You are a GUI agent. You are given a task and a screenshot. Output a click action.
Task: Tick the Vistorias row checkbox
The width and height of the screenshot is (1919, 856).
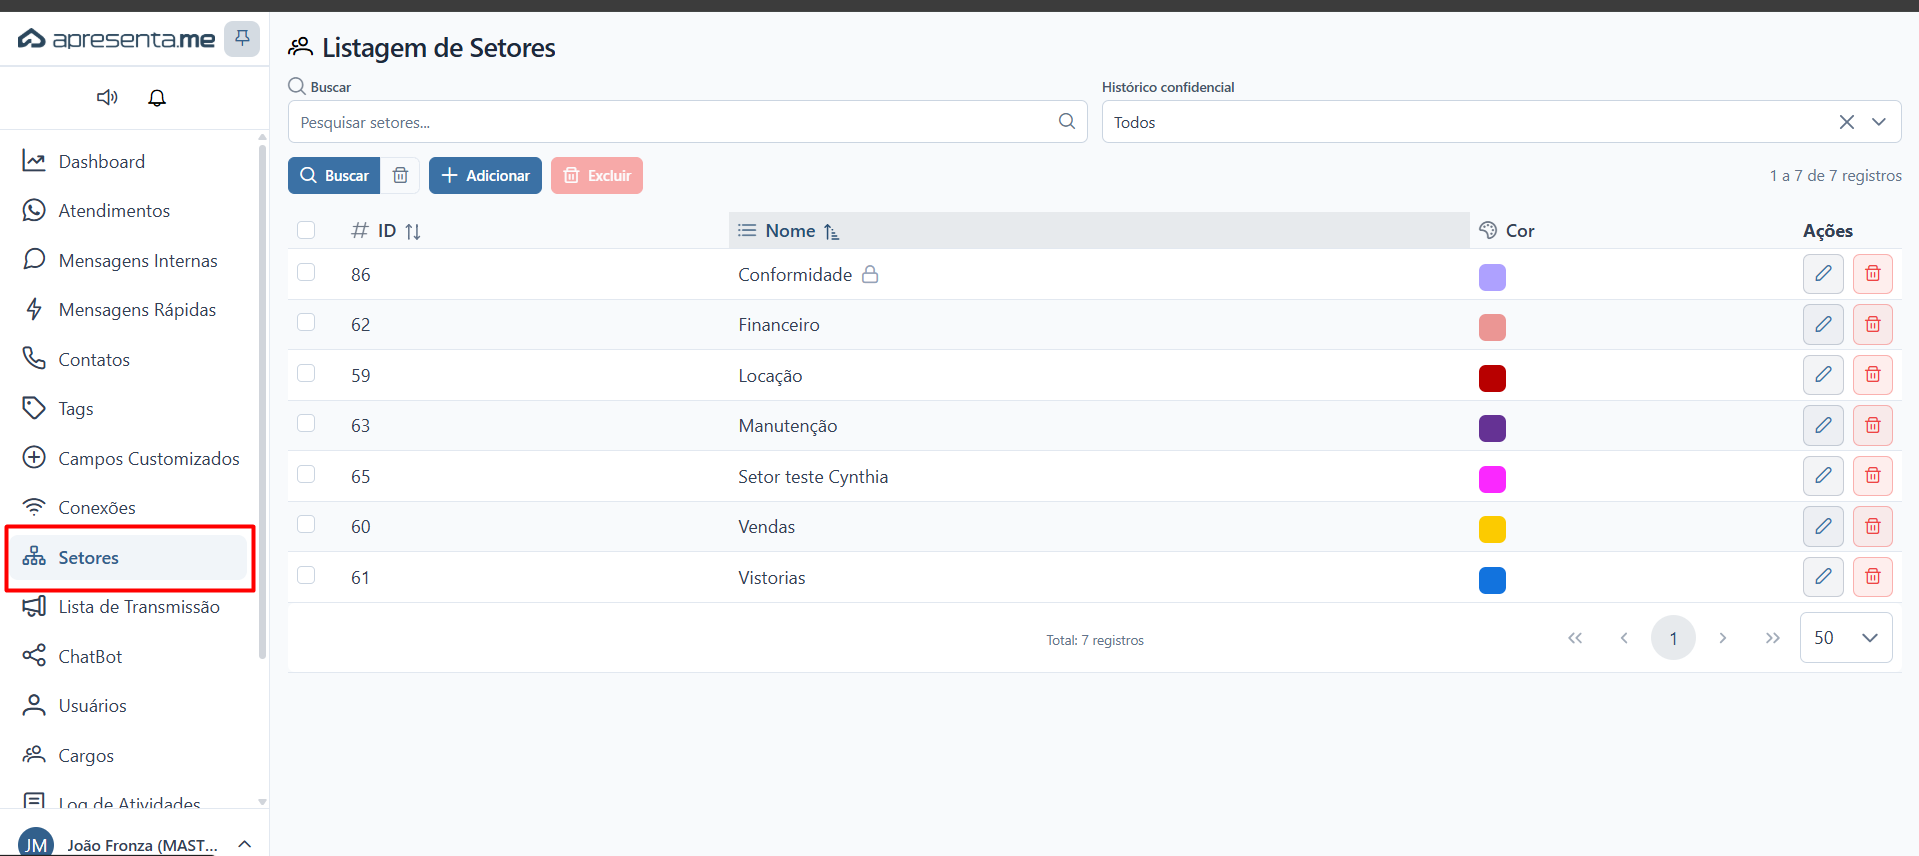click(x=306, y=576)
